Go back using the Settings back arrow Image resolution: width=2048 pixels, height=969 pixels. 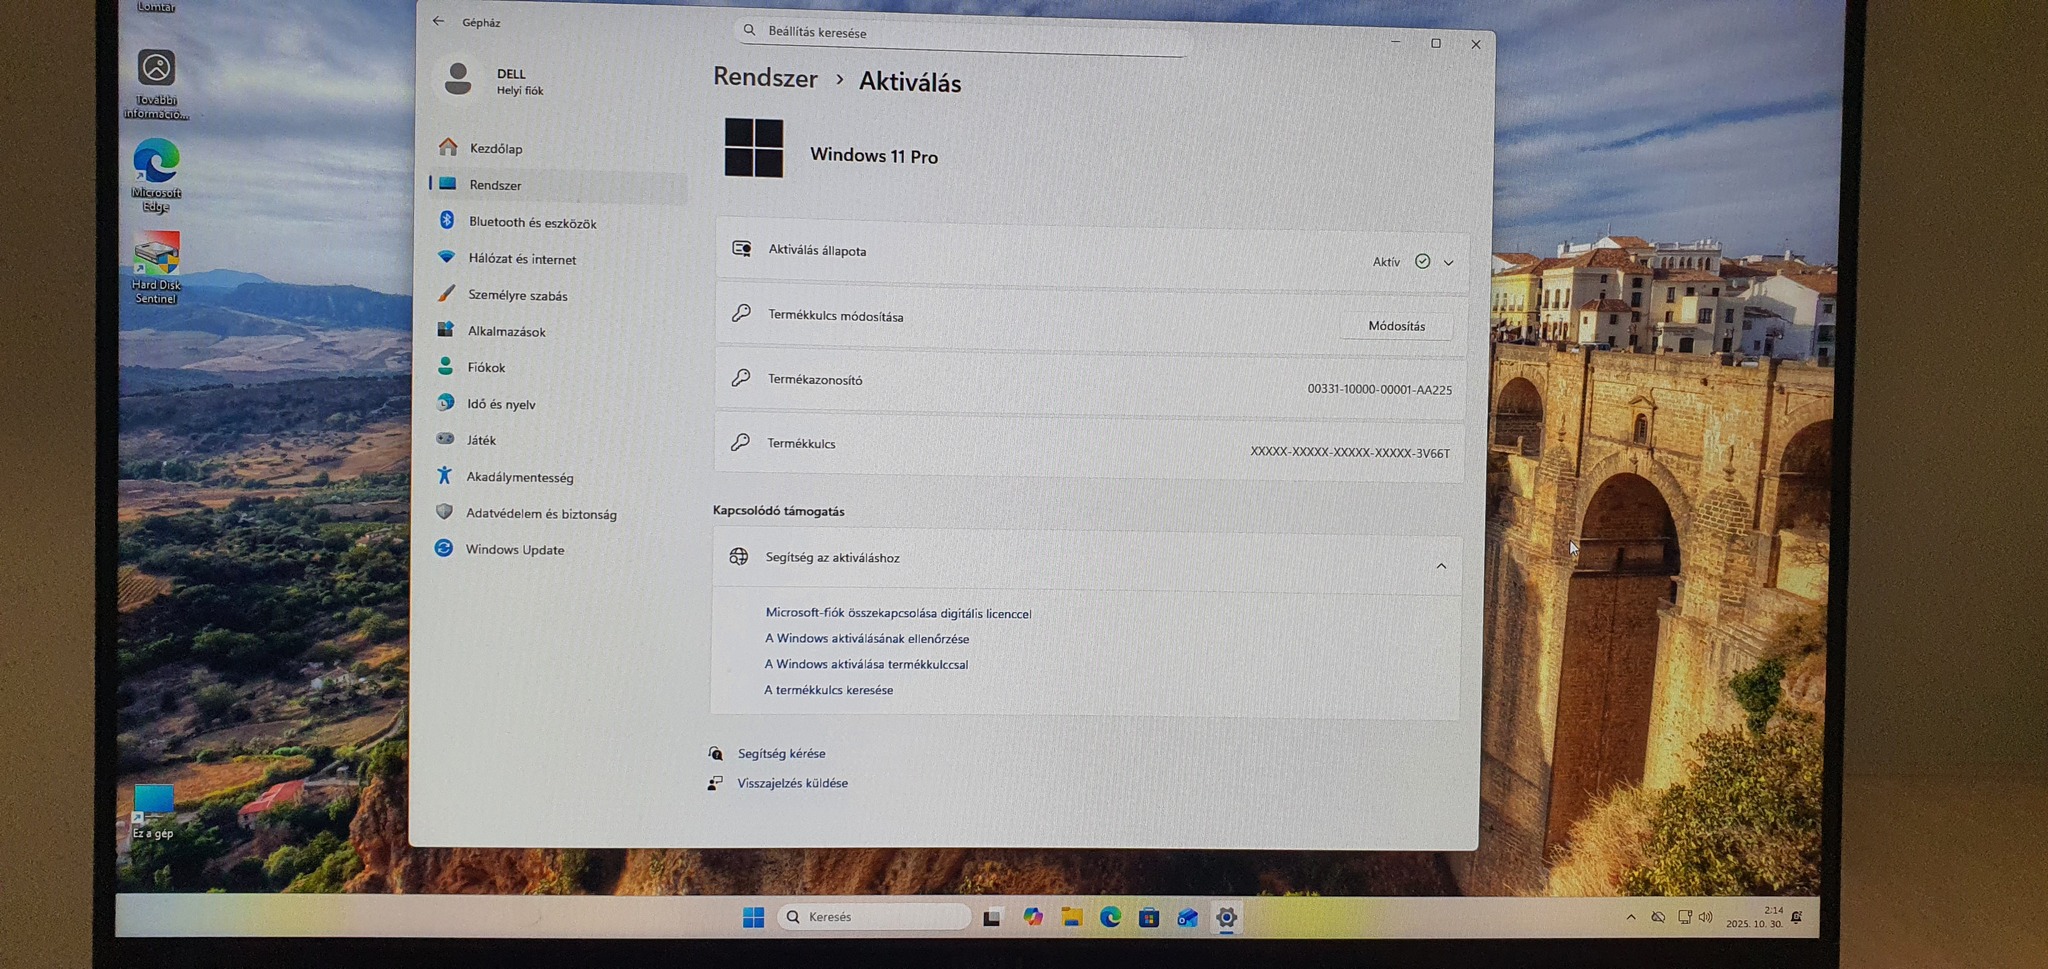pos(438,21)
